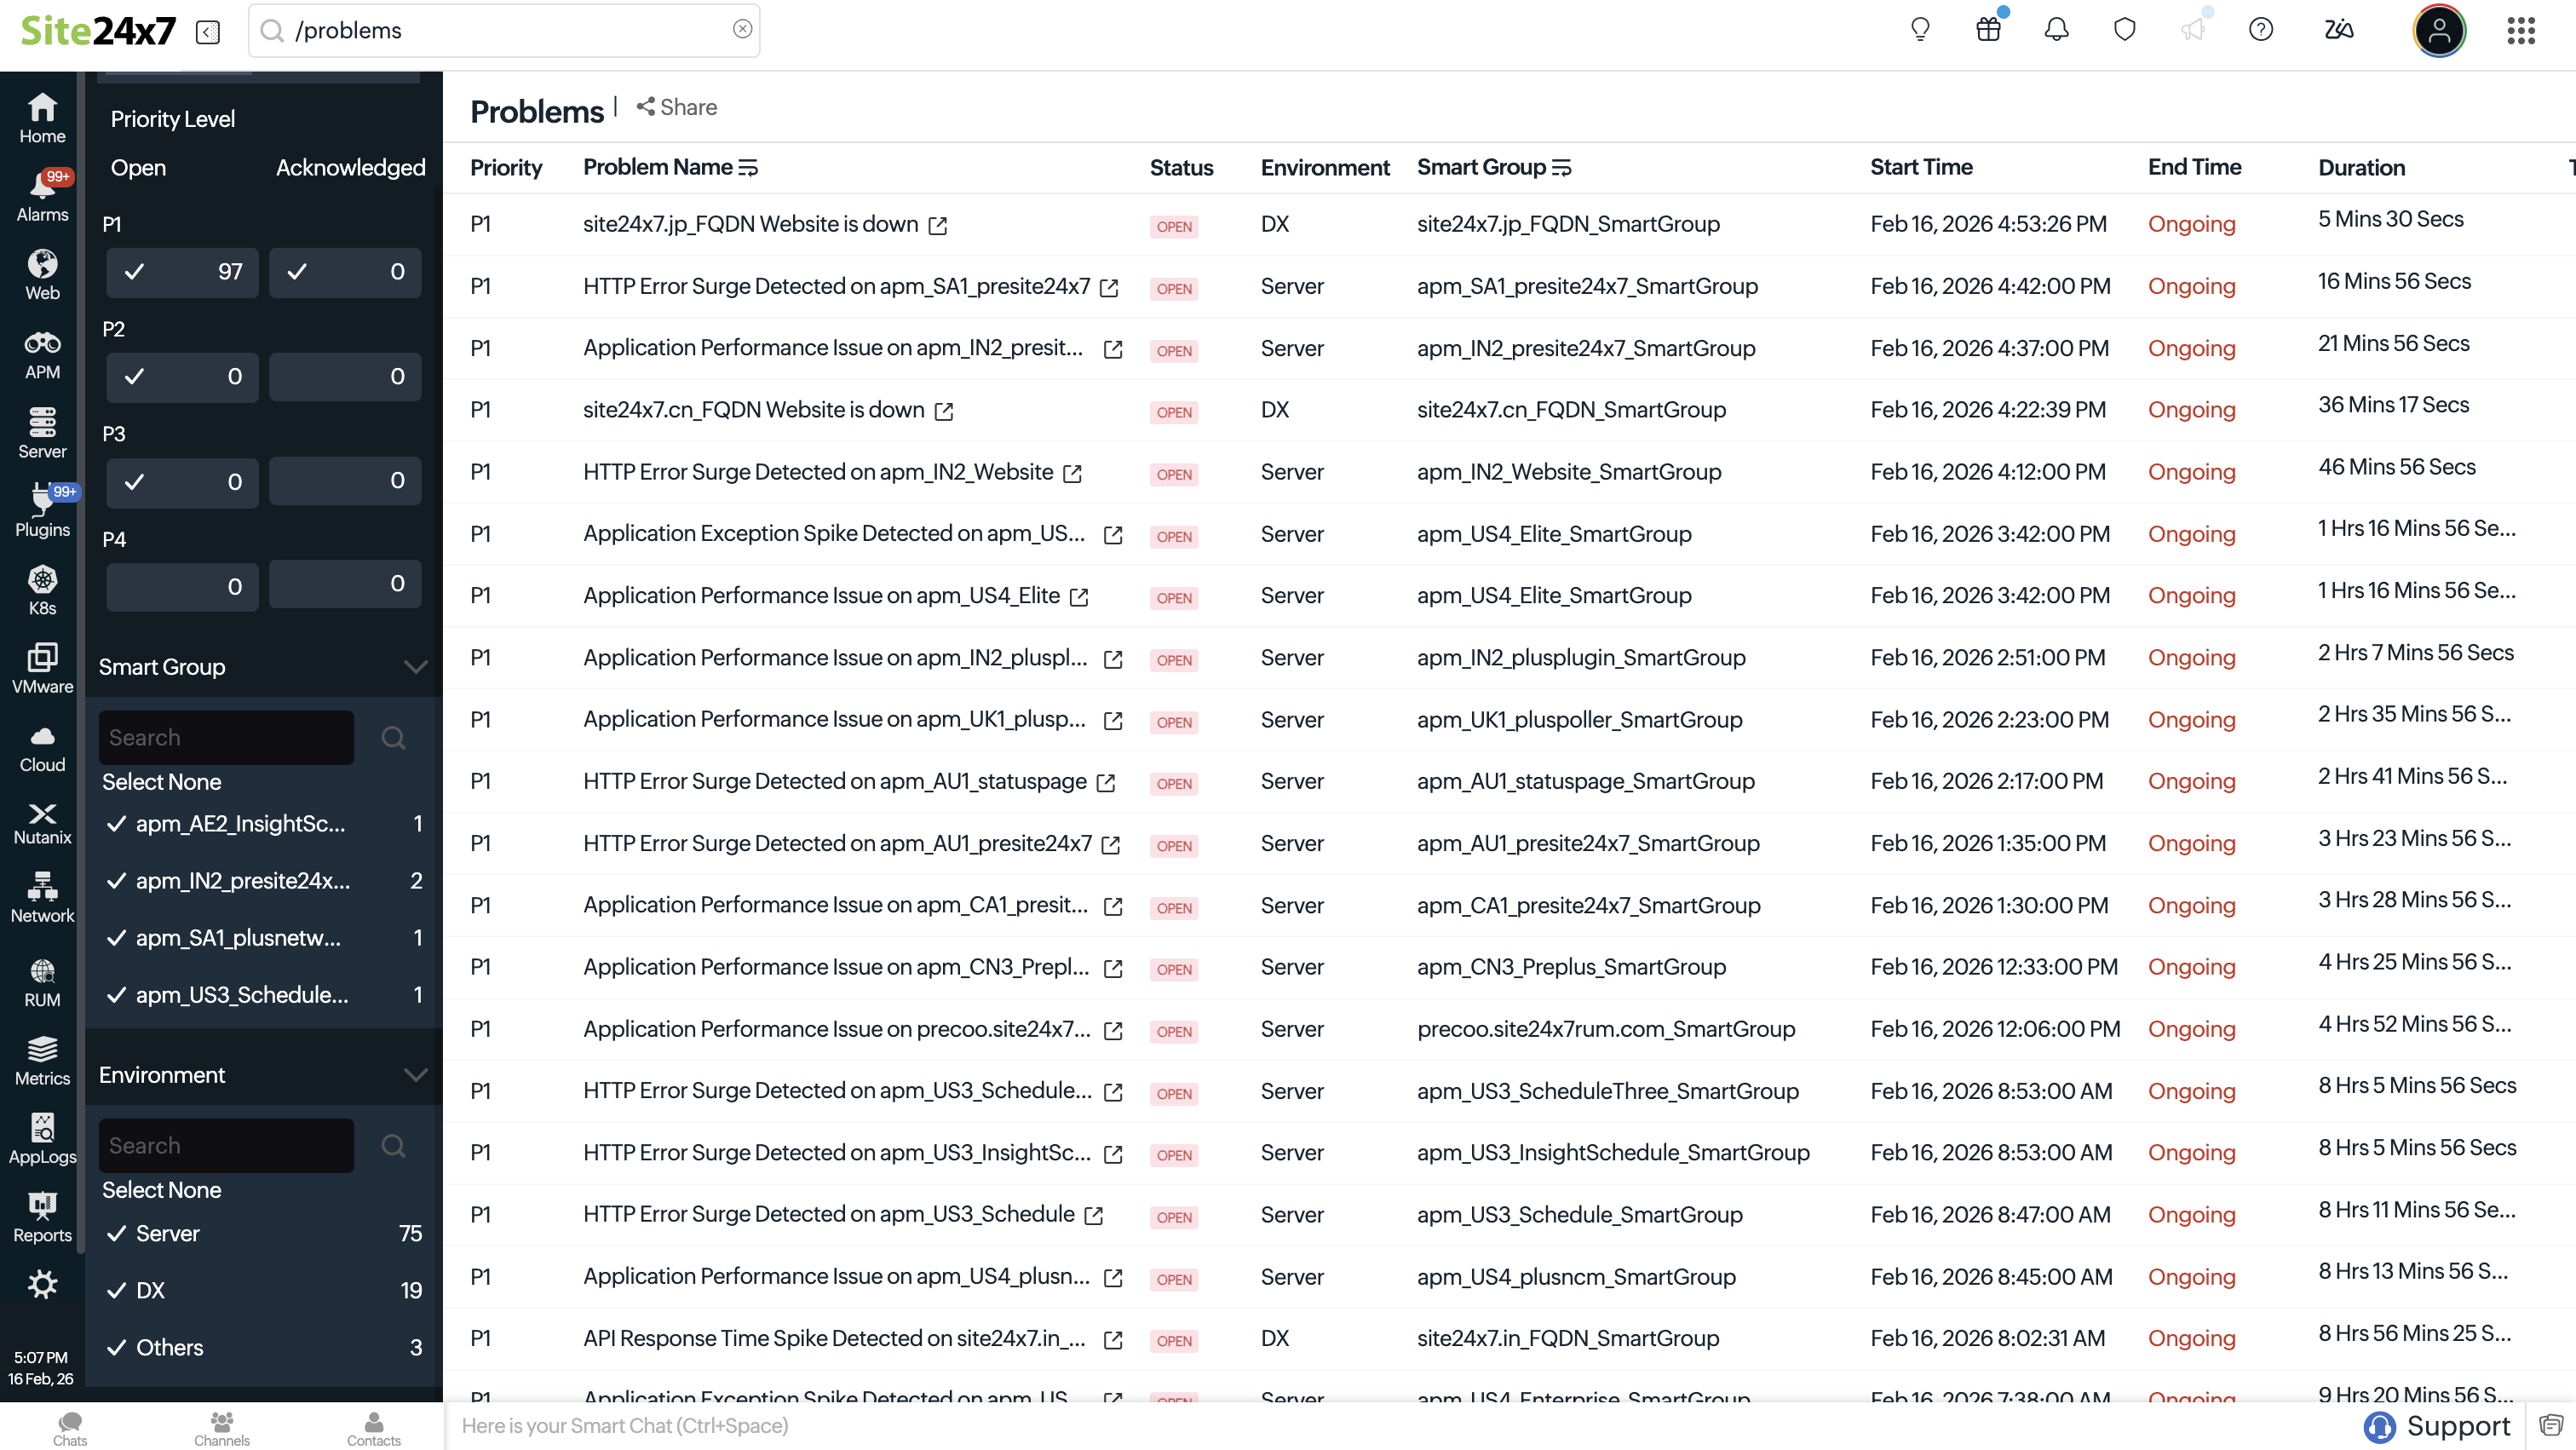Viewport: 2576px width, 1450px height.
Task: Go to the K8s monitoring section
Action: 42,590
